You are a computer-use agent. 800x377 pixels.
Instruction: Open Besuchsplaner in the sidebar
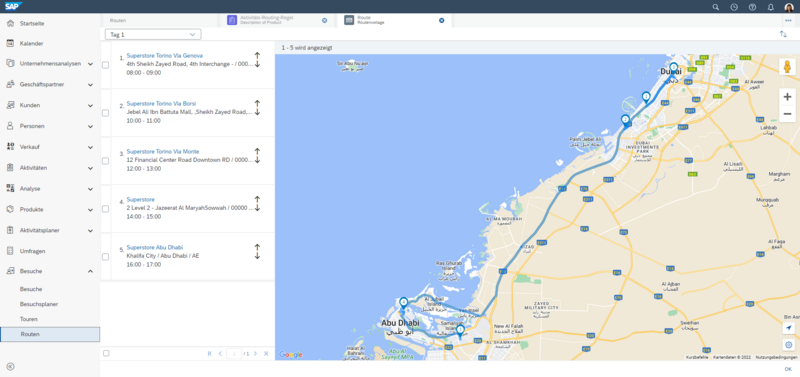click(39, 304)
